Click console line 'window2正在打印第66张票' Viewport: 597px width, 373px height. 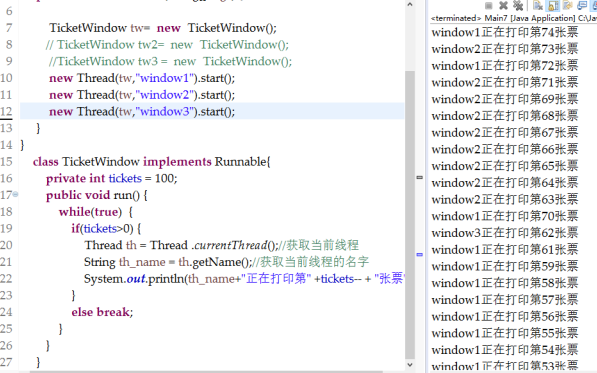(x=505, y=149)
